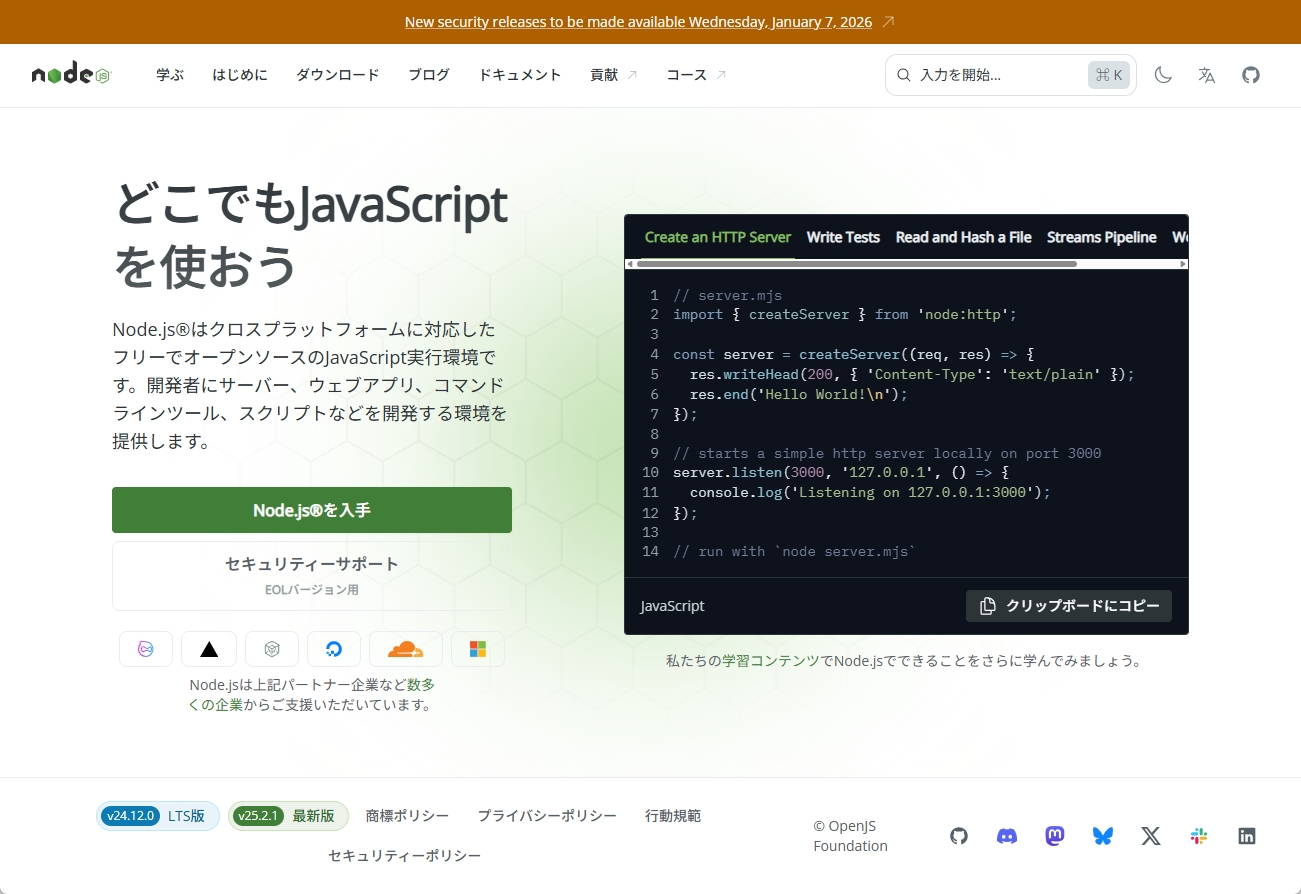Open the 貢献 menu item
The image size is (1301, 894).
point(613,75)
